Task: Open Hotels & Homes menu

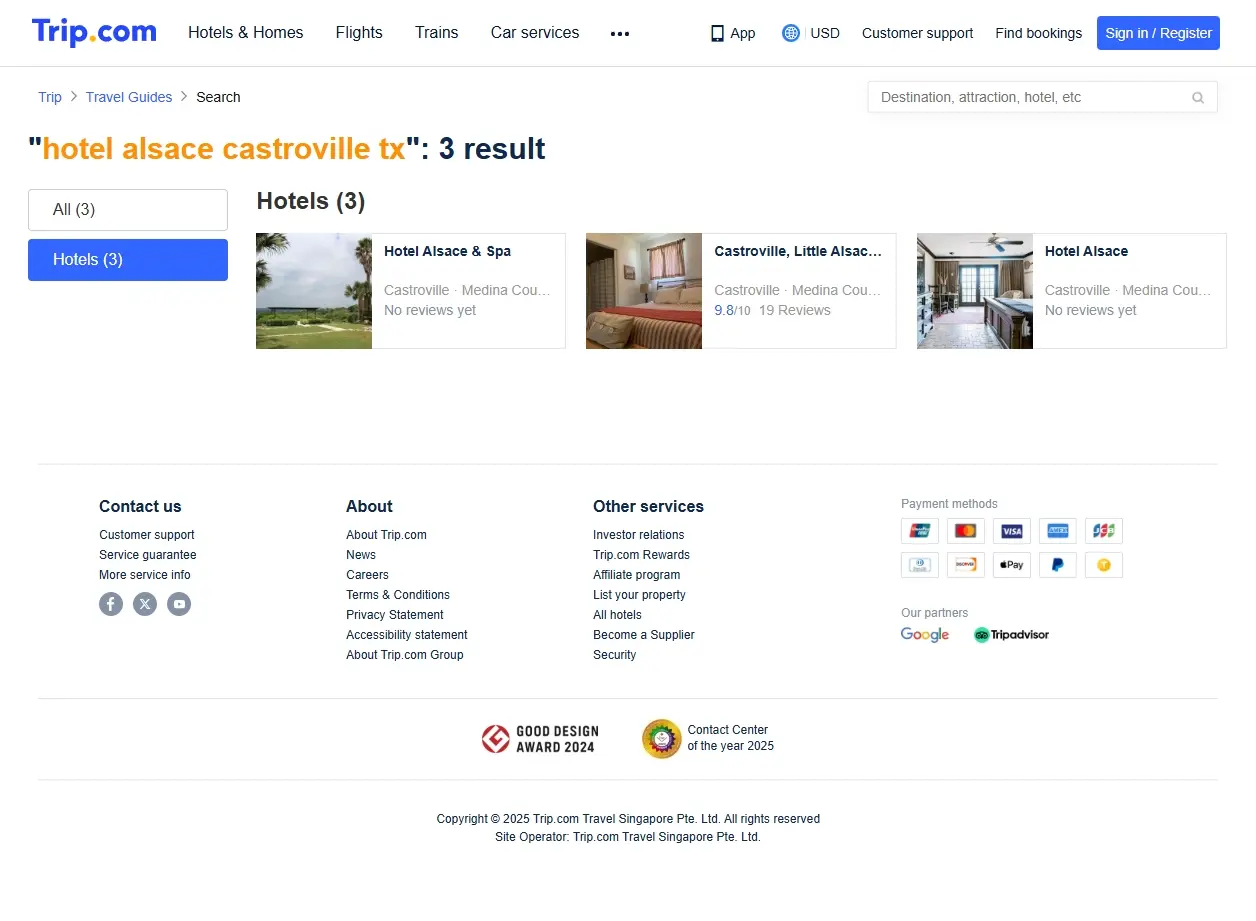Action: pos(246,33)
